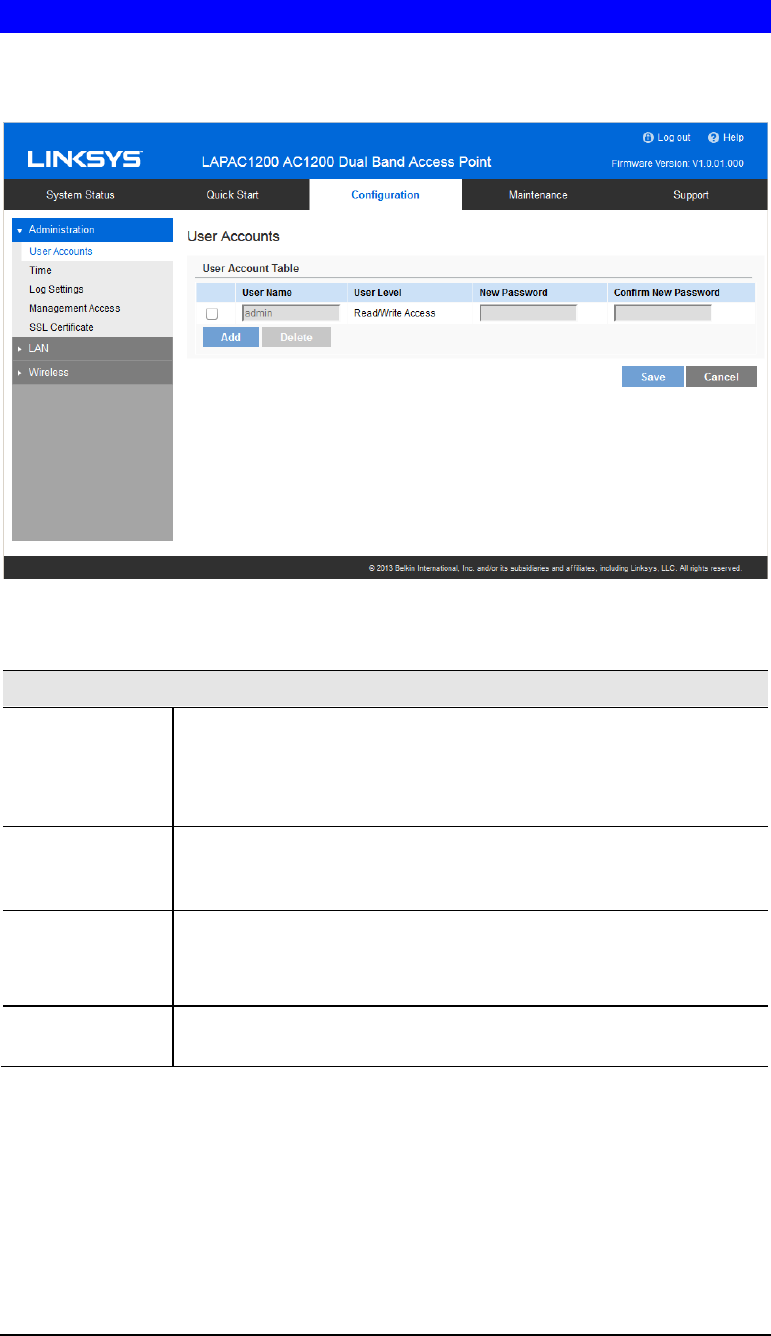Cancel the user account changes
The height and width of the screenshot is (1336, 771).
point(721,377)
